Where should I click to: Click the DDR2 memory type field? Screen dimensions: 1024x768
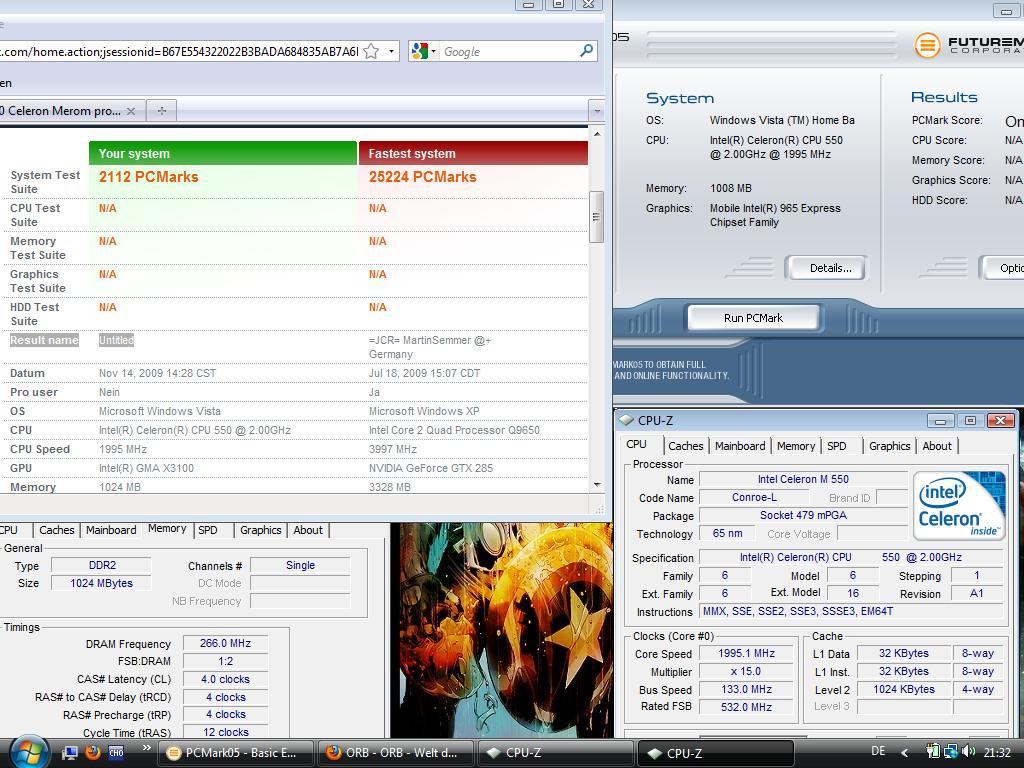[102, 566]
